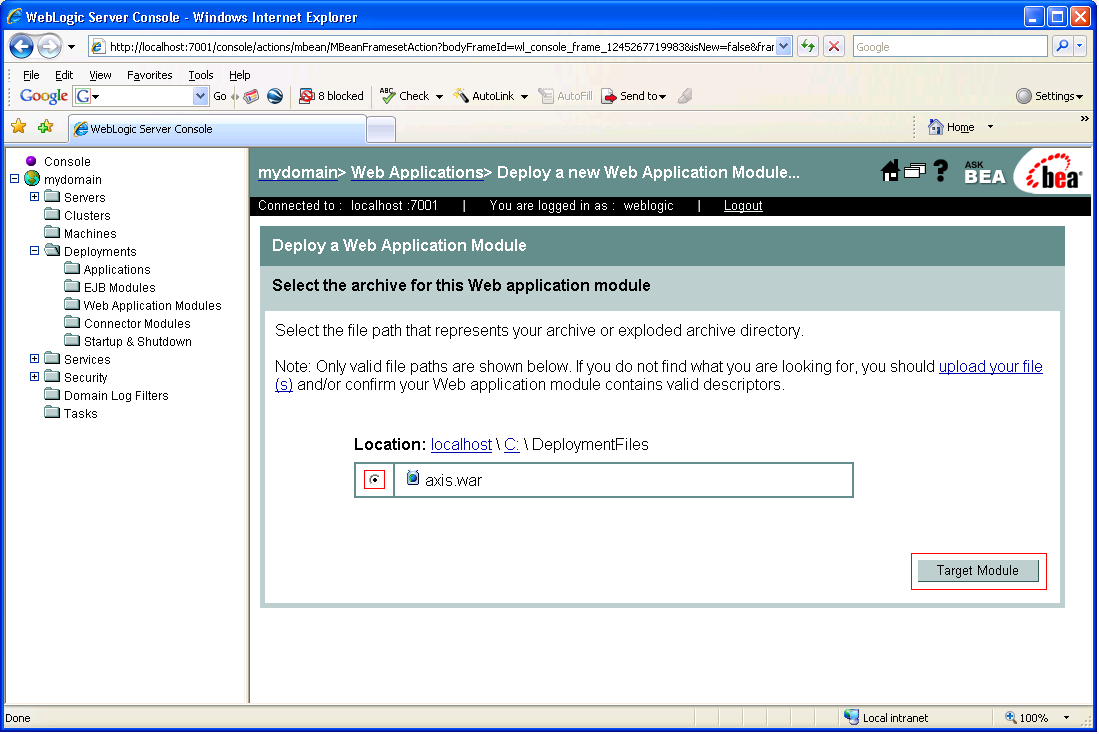Click the Home icon in the console banner
1099x734 pixels.
coord(890,171)
